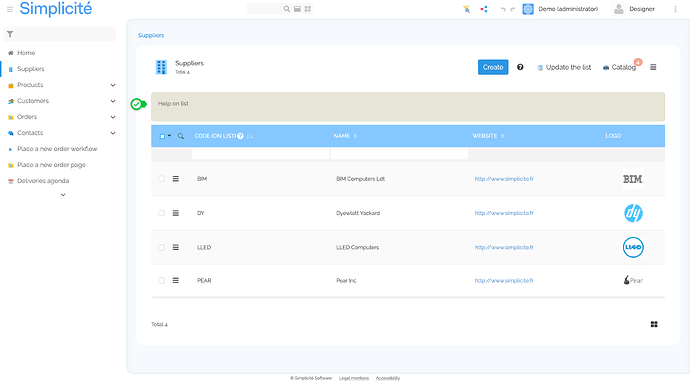Viewport: 690px width, 381px height.
Task: Click the Legal mentions footer link
Action: point(354,378)
